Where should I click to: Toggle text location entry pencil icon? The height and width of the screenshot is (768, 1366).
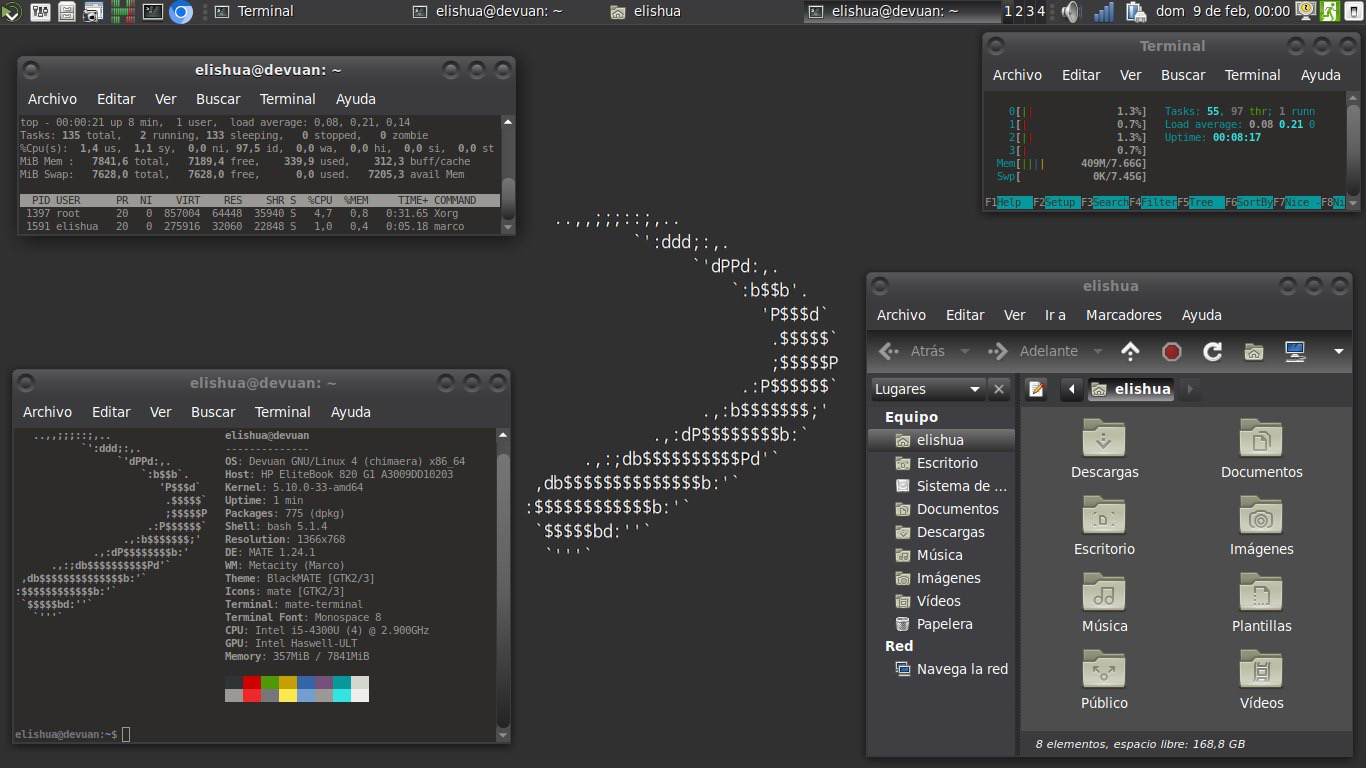[x=1037, y=389]
